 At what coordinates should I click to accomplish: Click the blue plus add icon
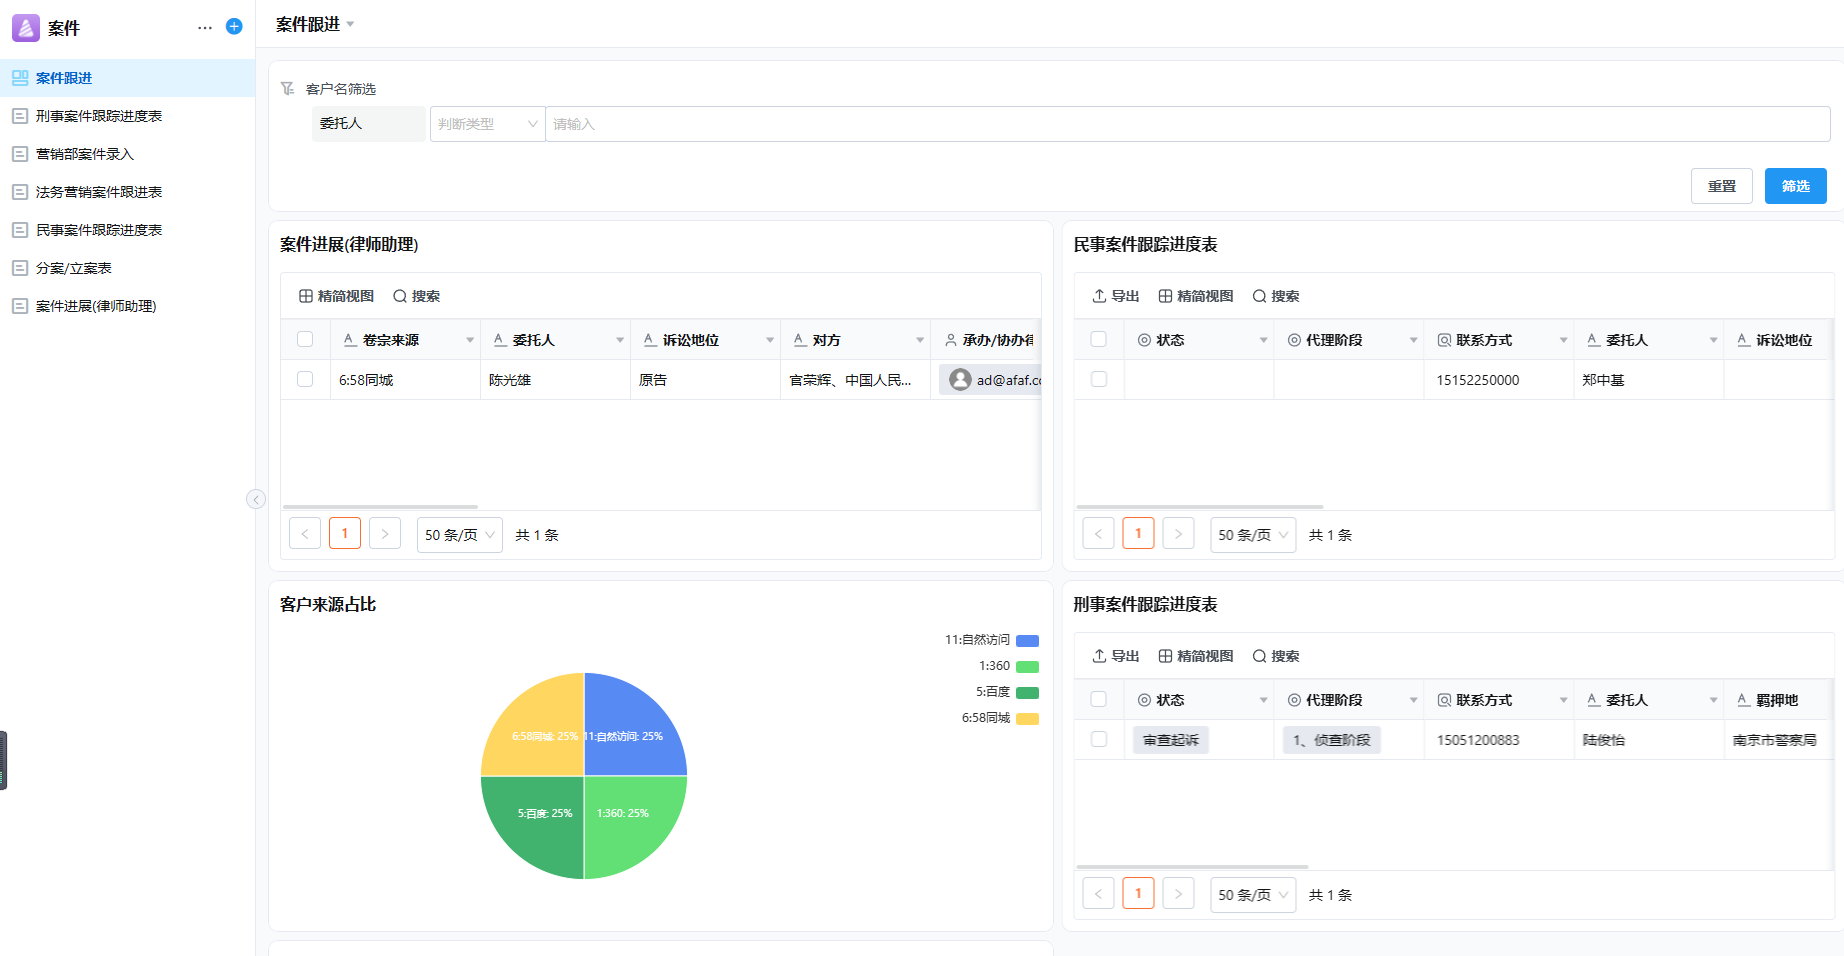tap(234, 27)
